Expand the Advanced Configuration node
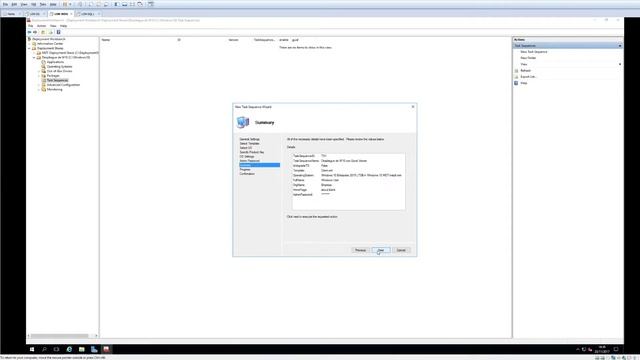The width and height of the screenshot is (640, 360). click(x=39, y=85)
